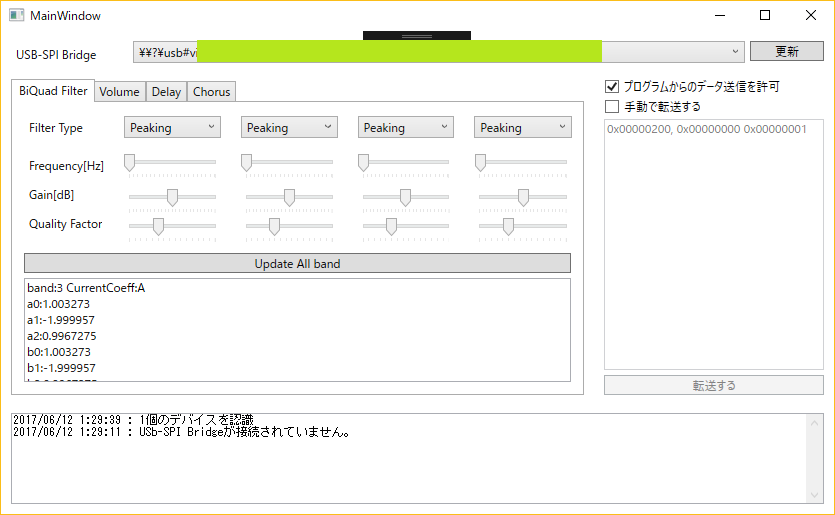Screen dimensions: 835x515
Task: Enable the 手動で転送する checkbox
Action: click(612, 107)
